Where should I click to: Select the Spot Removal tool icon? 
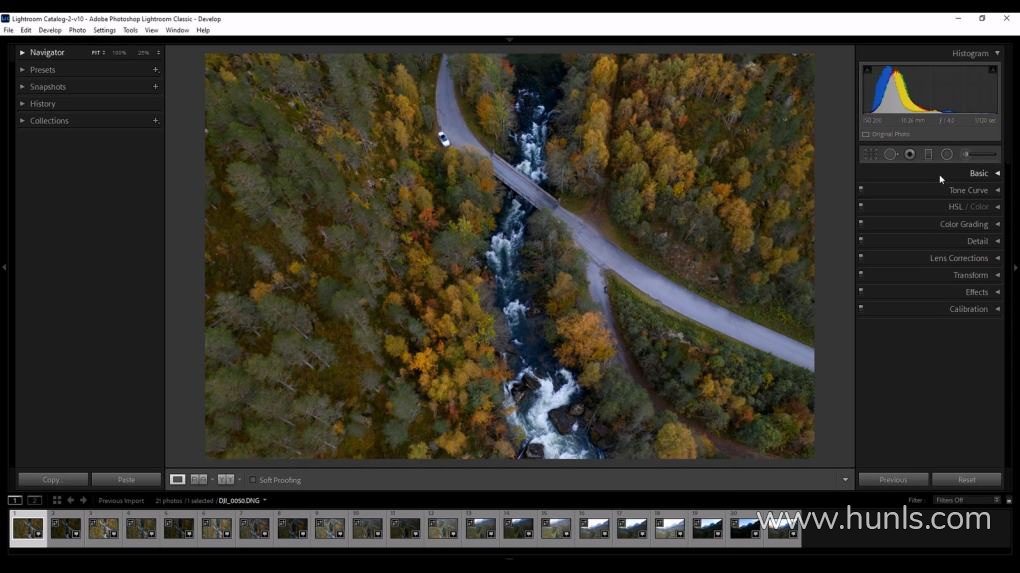coord(891,154)
